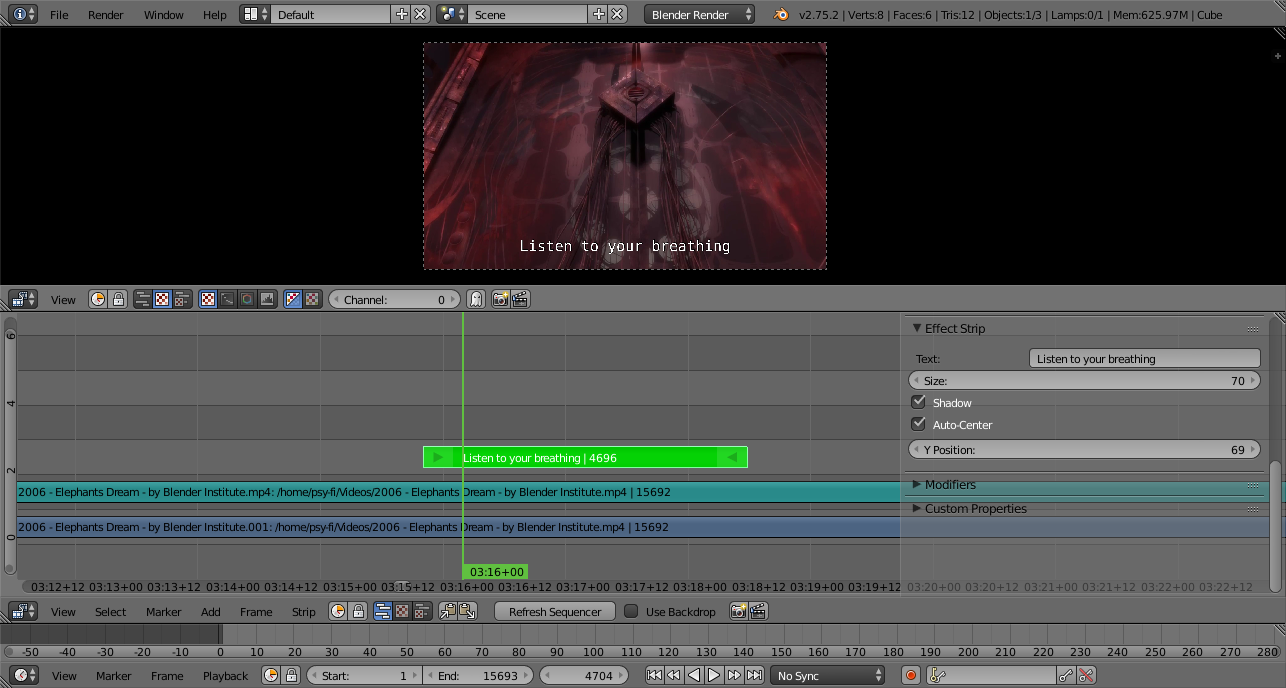This screenshot has height=688, width=1286.
Task: Toggle the ghost overlay icon
Action: pyautogui.click(x=476, y=299)
